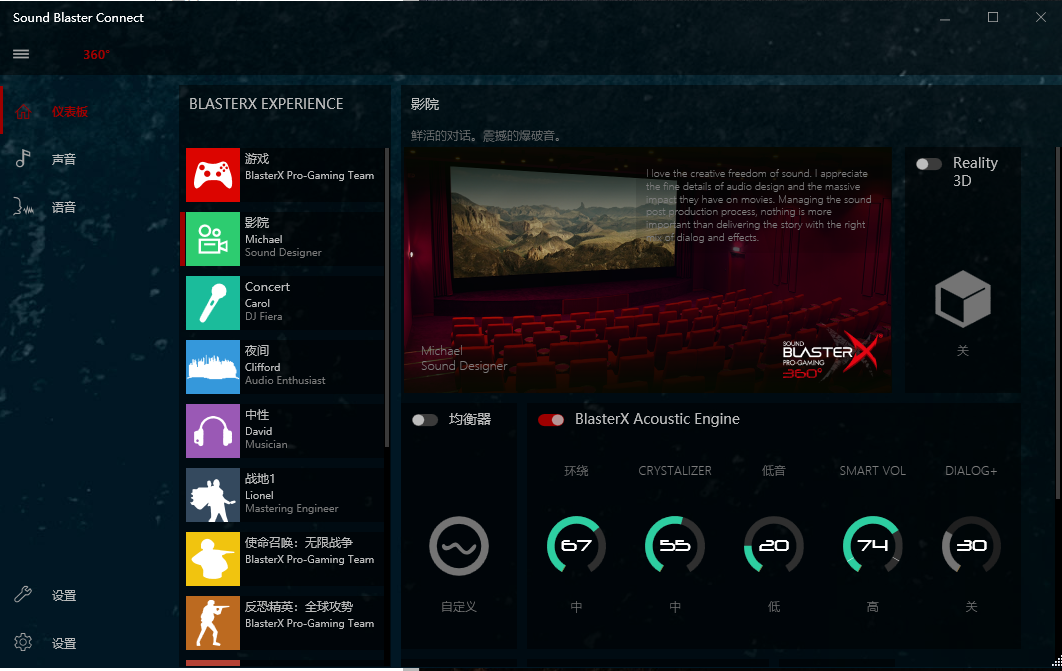The image size is (1062, 671).
Task: Open the 声音 sound tab
Action: point(64,159)
